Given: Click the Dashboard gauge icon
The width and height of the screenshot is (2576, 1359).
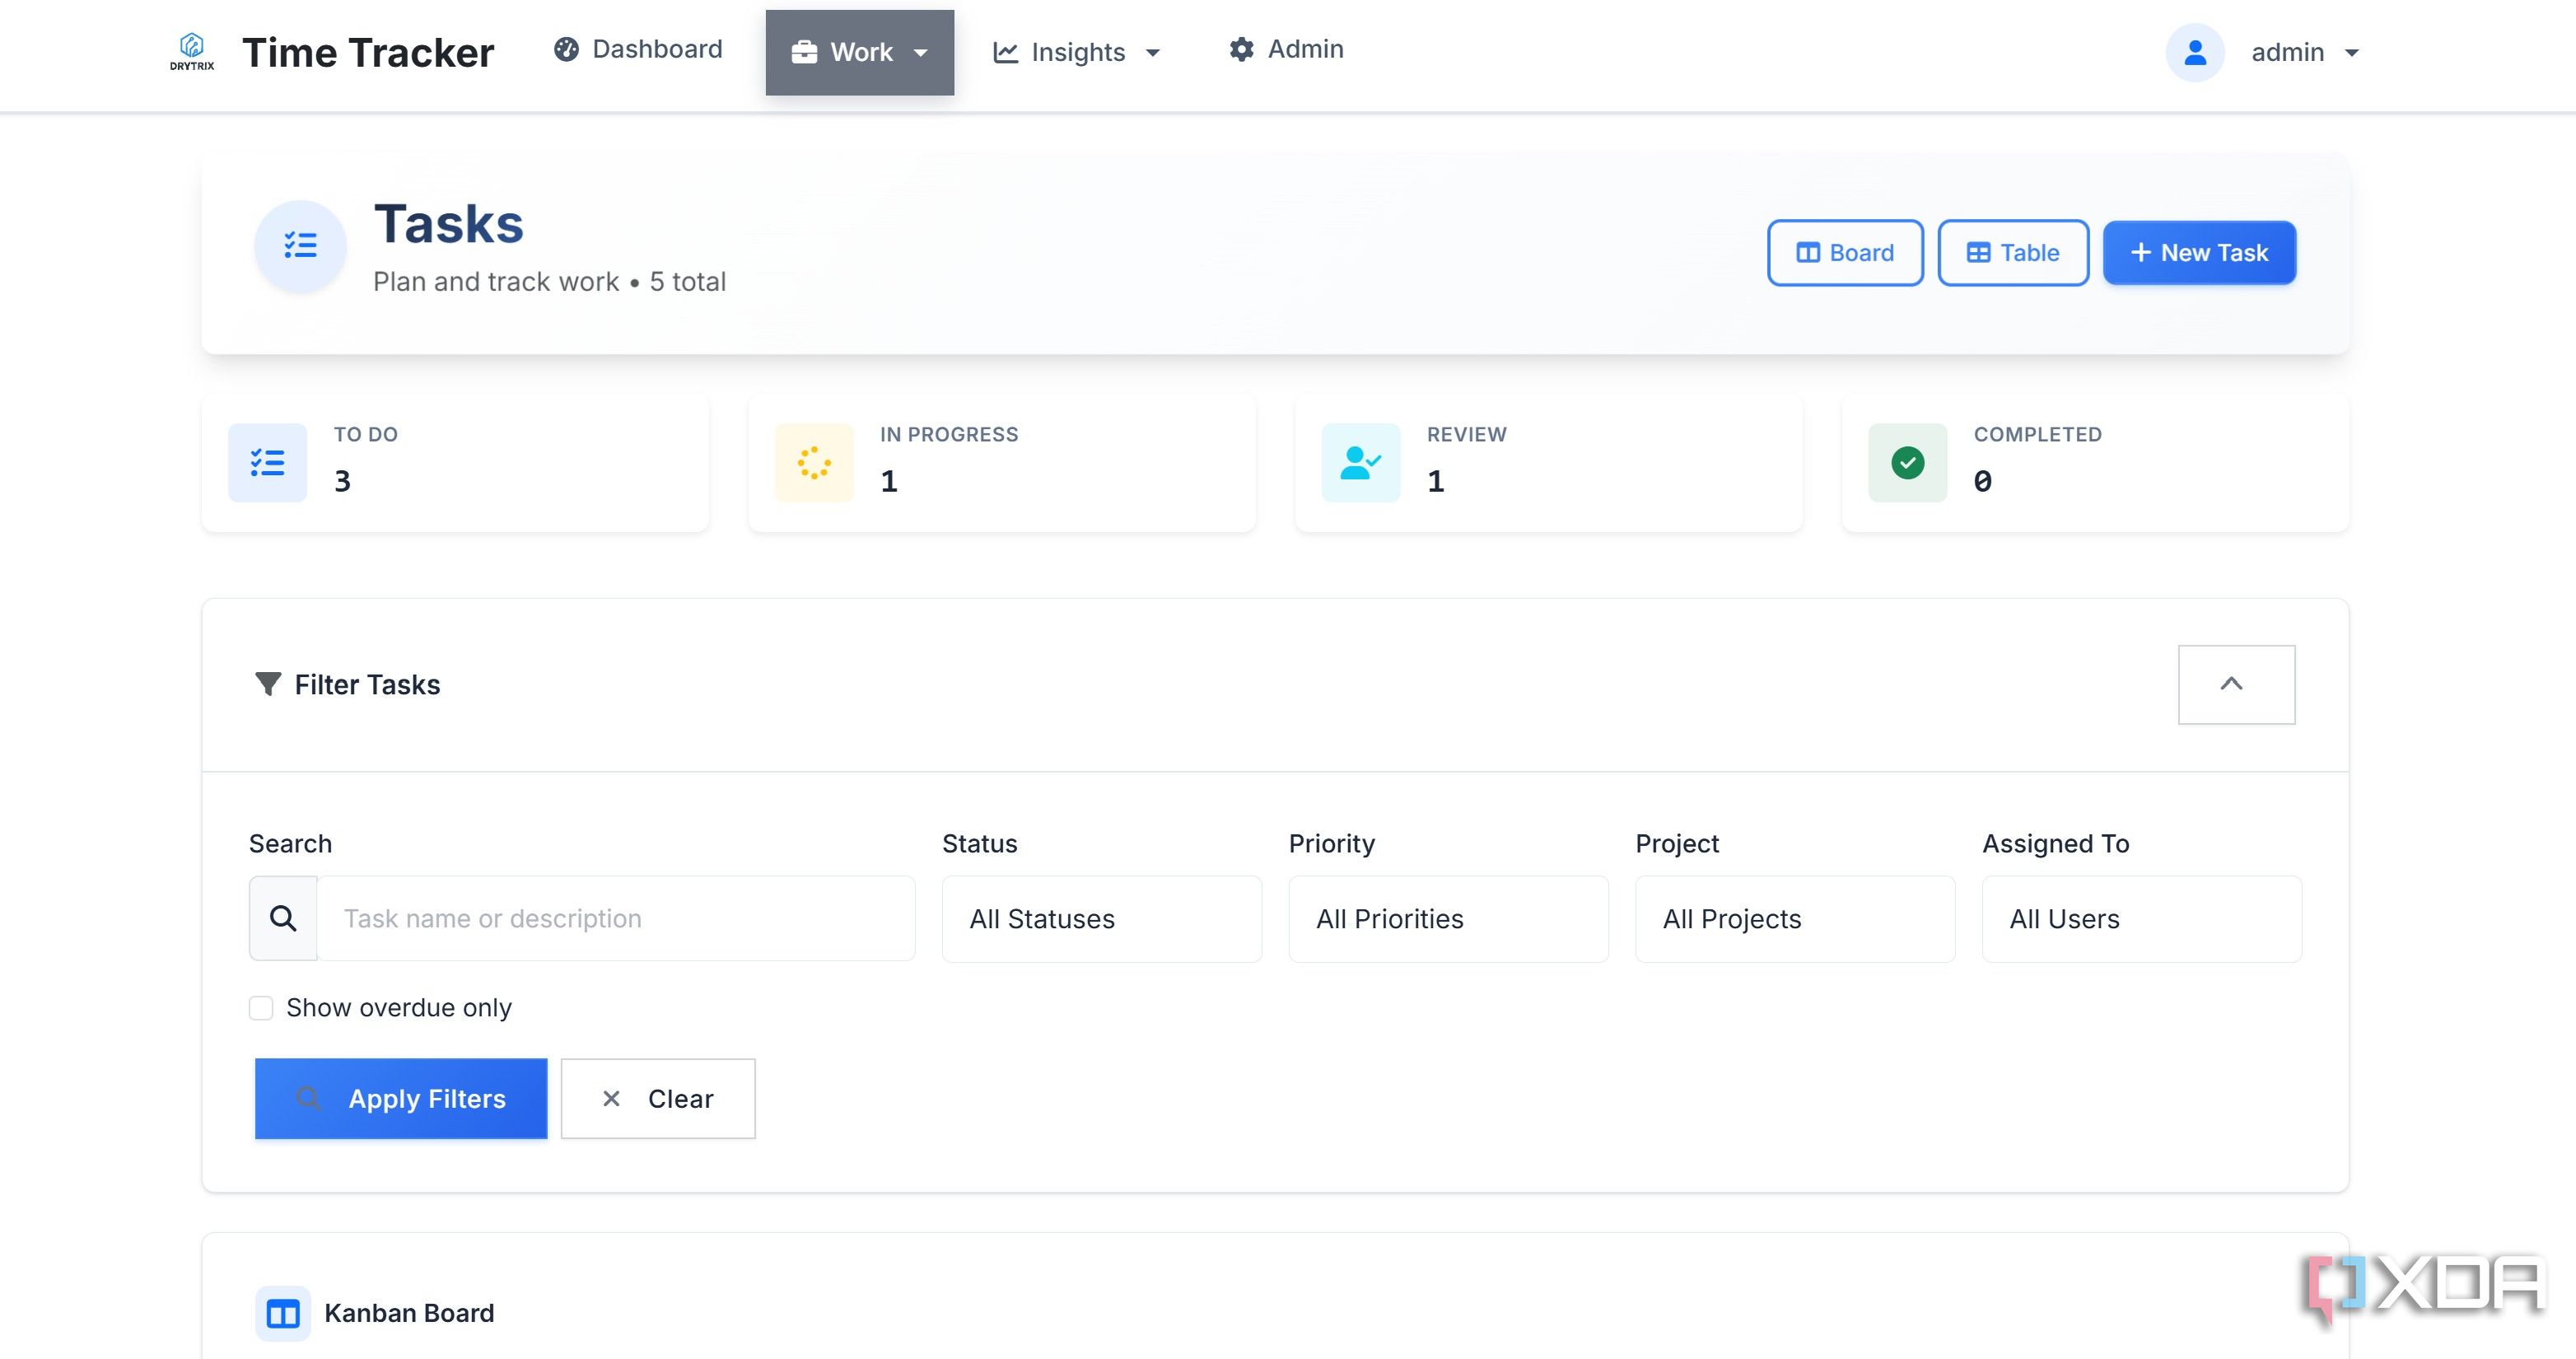Looking at the screenshot, I should tap(566, 49).
